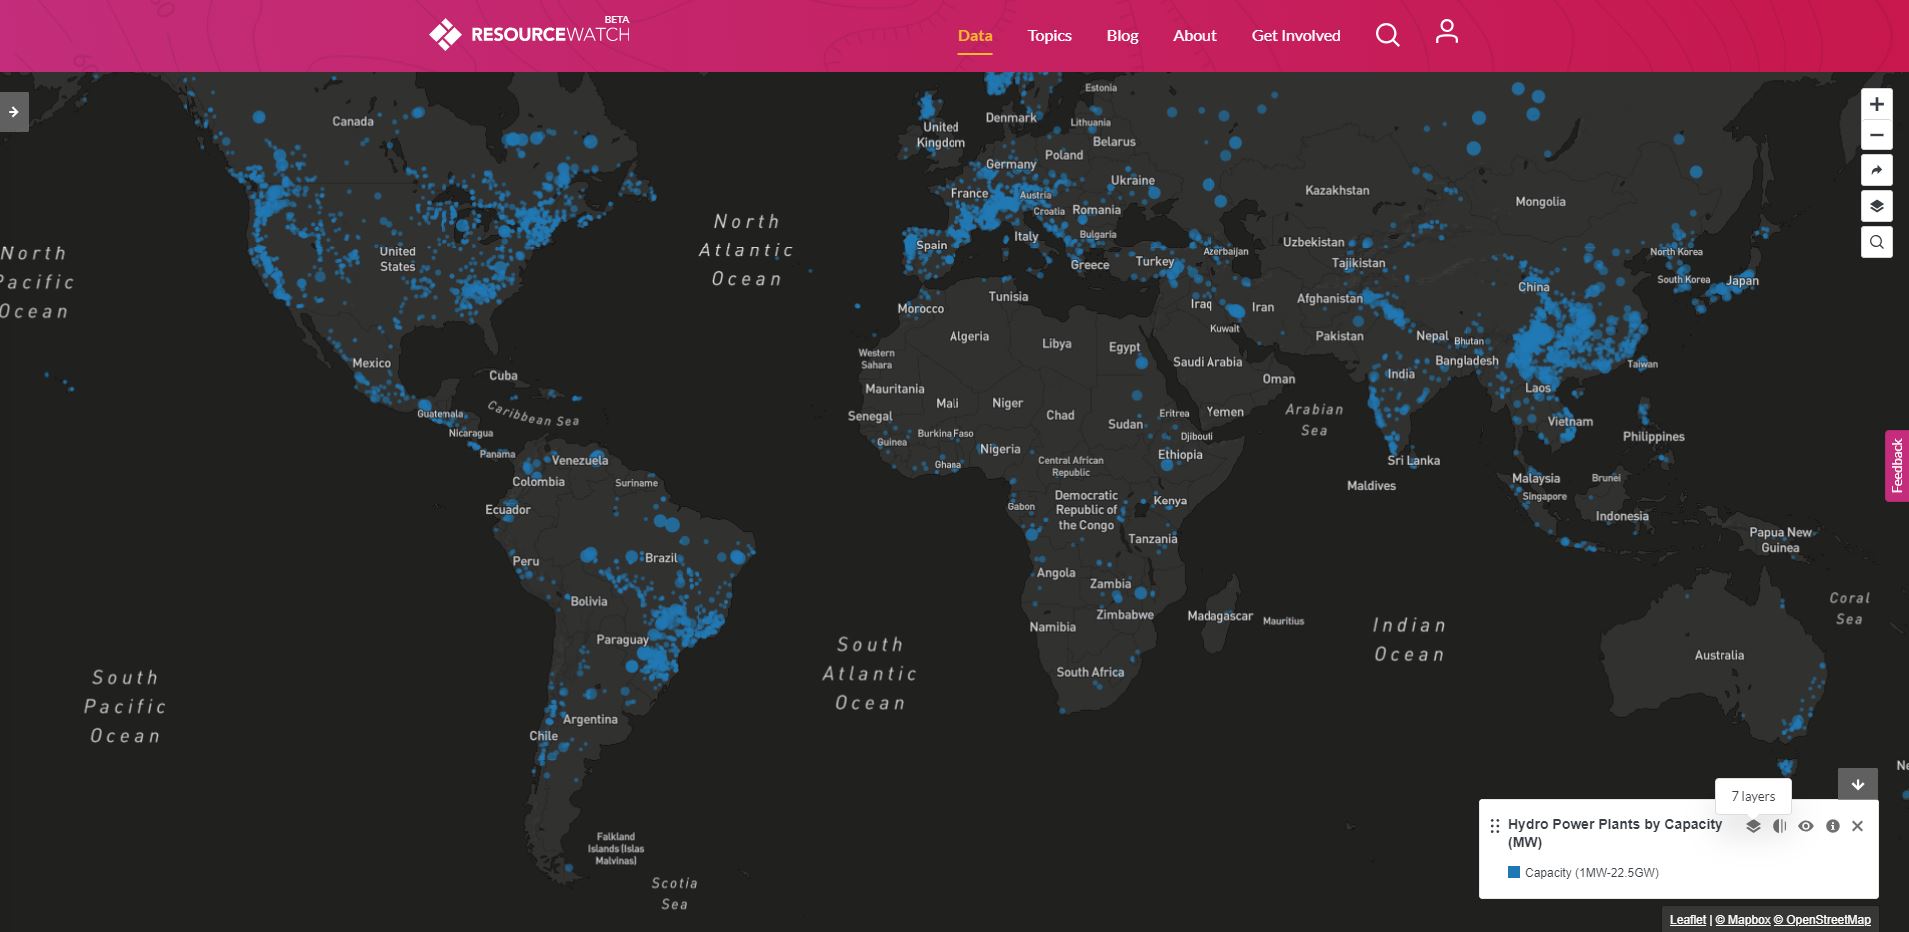Open user profile account icon
This screenshot has width=1909, height=932.
[1446, 33]
